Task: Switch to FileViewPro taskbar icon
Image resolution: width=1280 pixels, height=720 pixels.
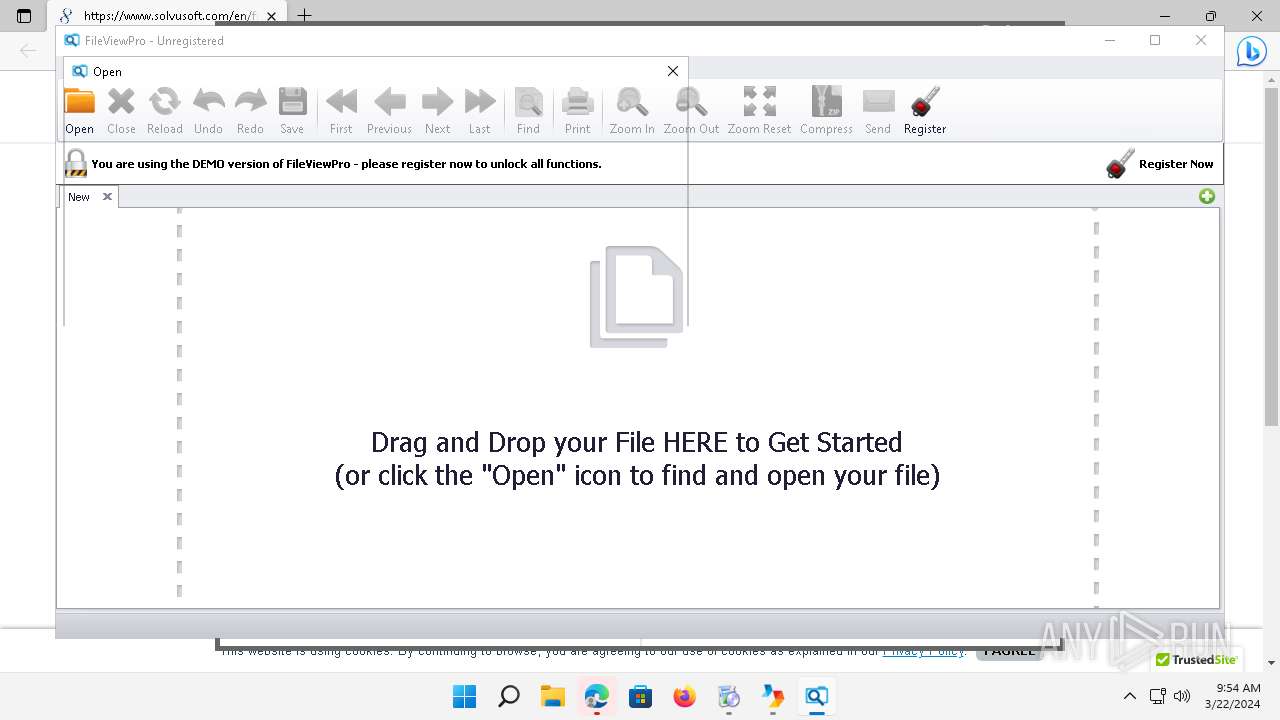Action: pos(816,696)
